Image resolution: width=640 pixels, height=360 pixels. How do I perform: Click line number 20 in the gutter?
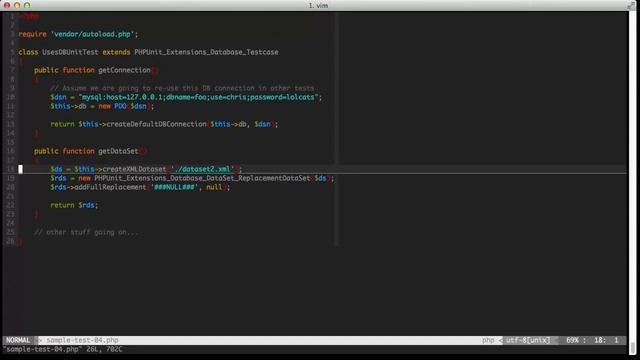click(11, 187)
